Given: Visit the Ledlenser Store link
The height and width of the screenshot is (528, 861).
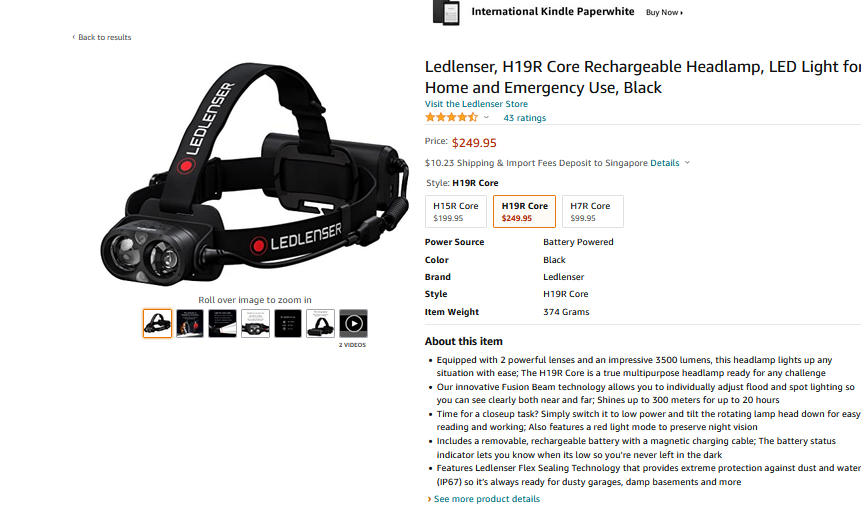Looking at the screenshot, I should 476,104.
